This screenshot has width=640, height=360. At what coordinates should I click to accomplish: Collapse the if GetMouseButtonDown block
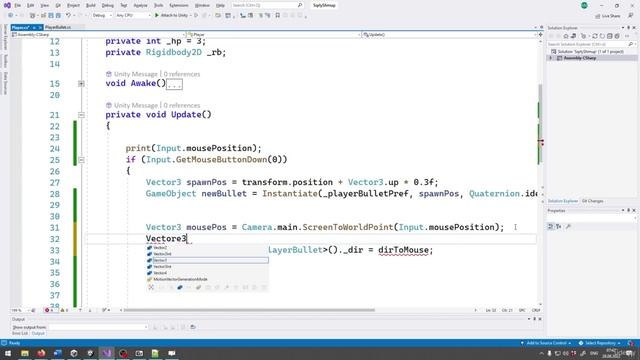point(81,160)
